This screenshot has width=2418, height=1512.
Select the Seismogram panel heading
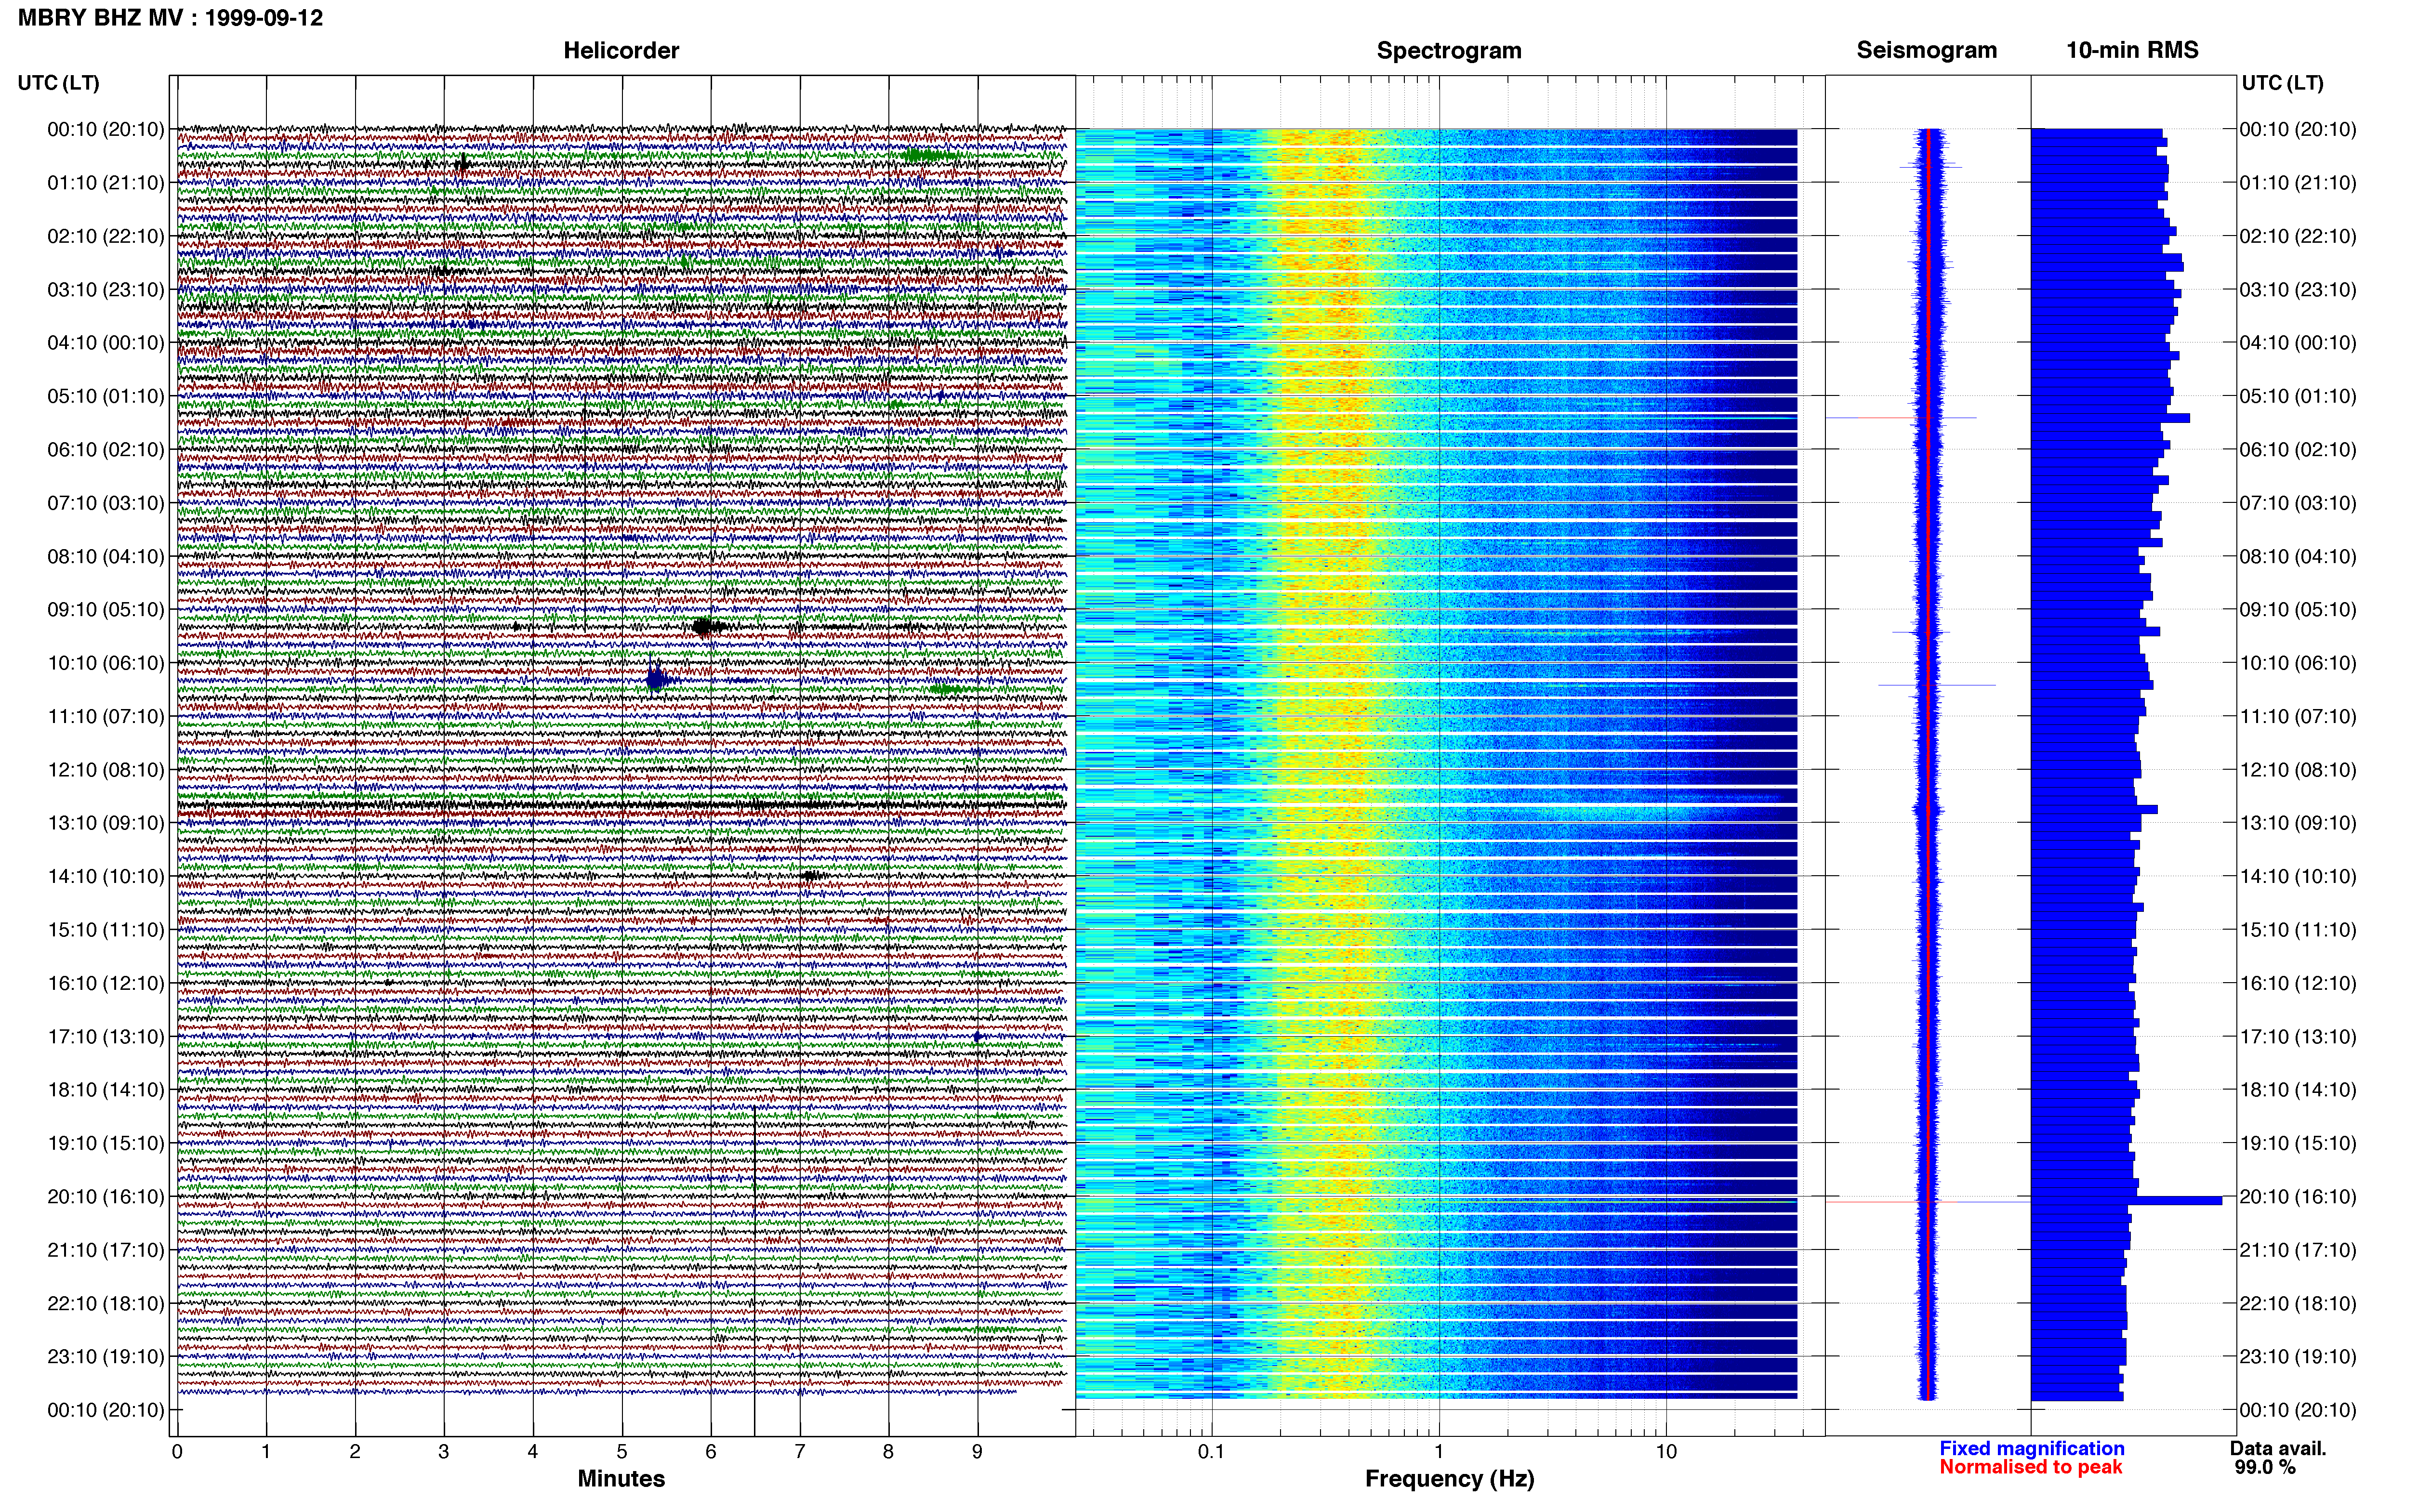[x=1927, y=51]
